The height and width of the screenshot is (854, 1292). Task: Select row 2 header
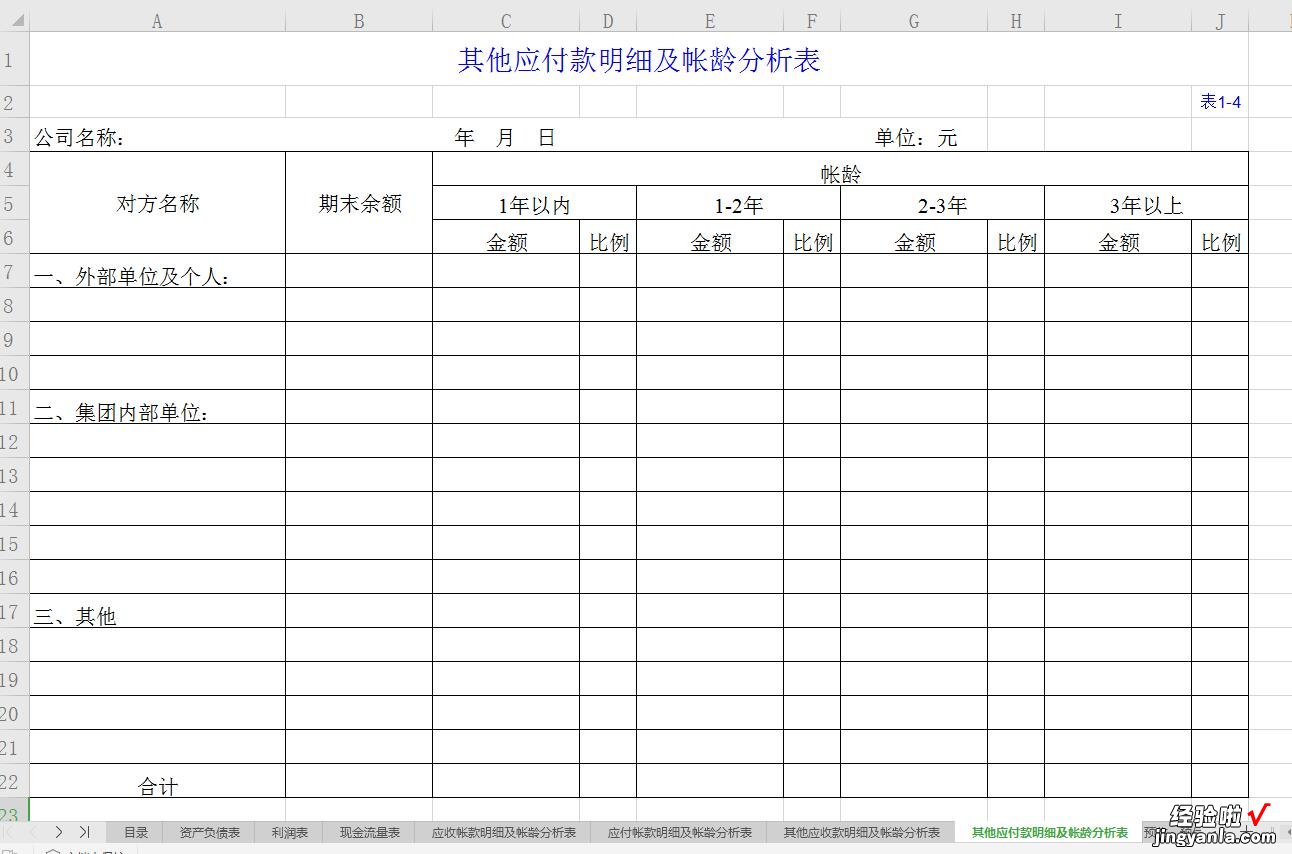[x=14, y=102]
